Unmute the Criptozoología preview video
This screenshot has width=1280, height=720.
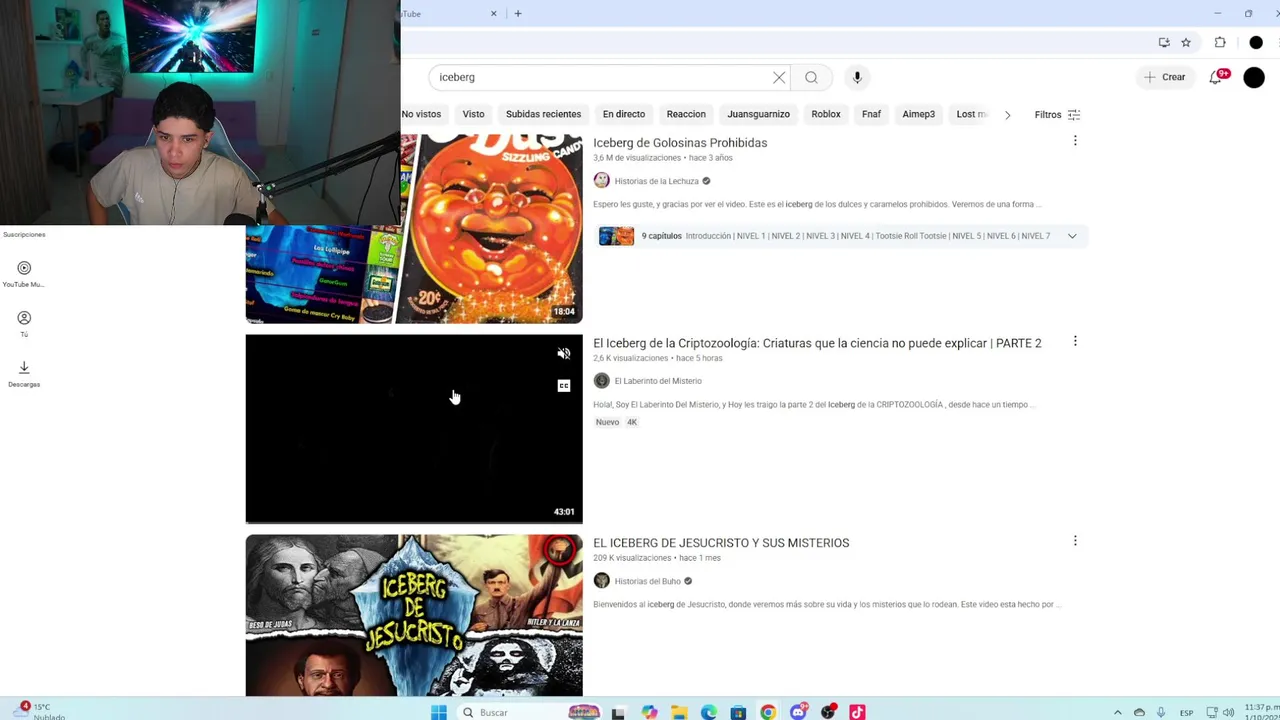(x=564, y=353)
